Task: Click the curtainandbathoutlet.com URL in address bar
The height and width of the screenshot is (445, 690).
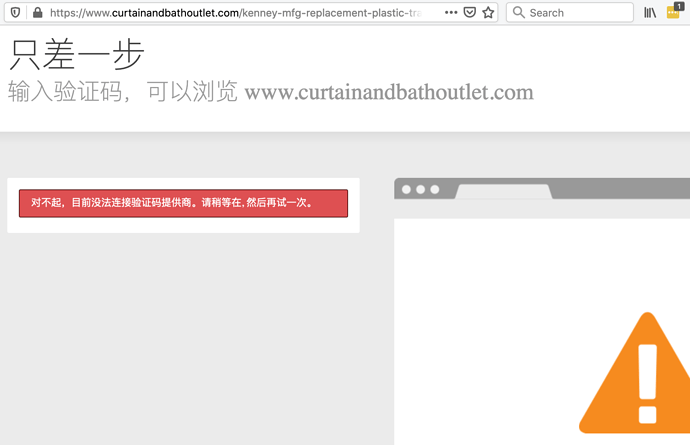Action: pos(235,13)
